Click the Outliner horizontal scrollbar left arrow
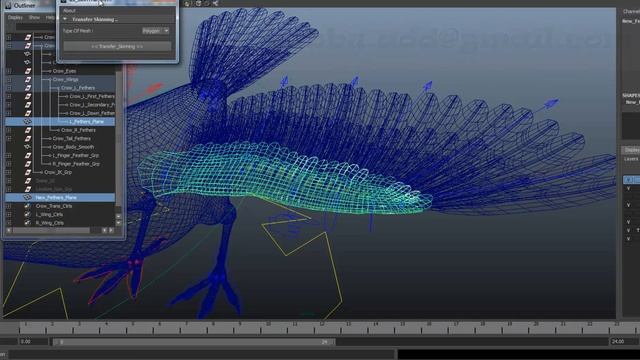Image resolution: width=640 pixels, height=360 pixels. coord(9,231)
